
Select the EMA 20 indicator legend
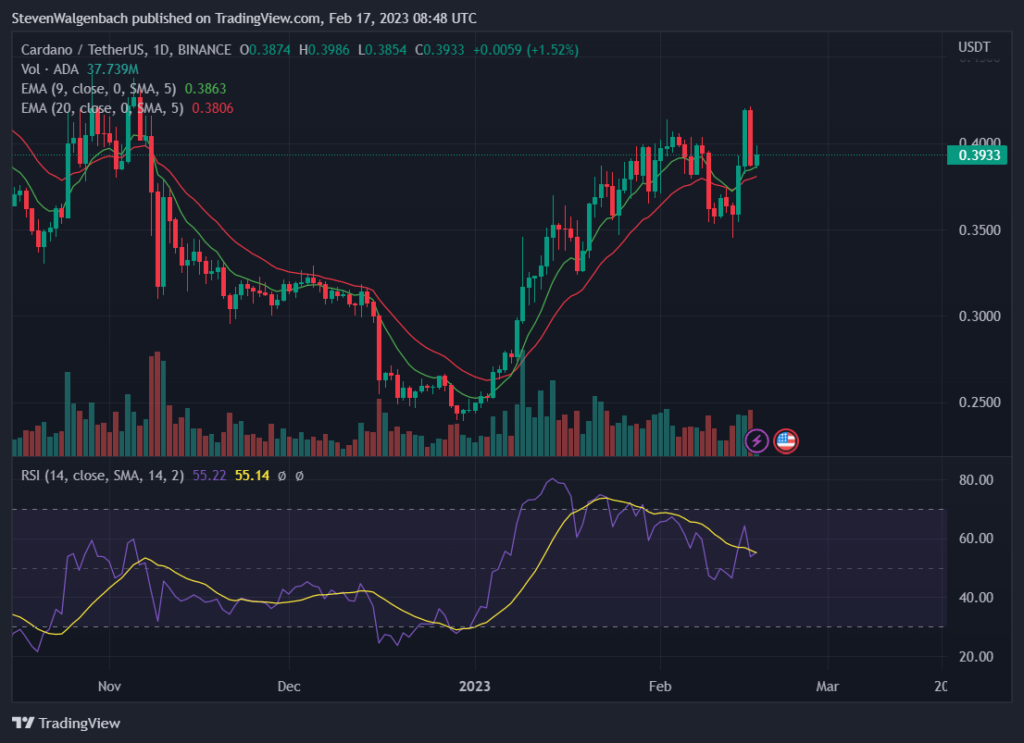pyautogui.click(x=102, y=108)
